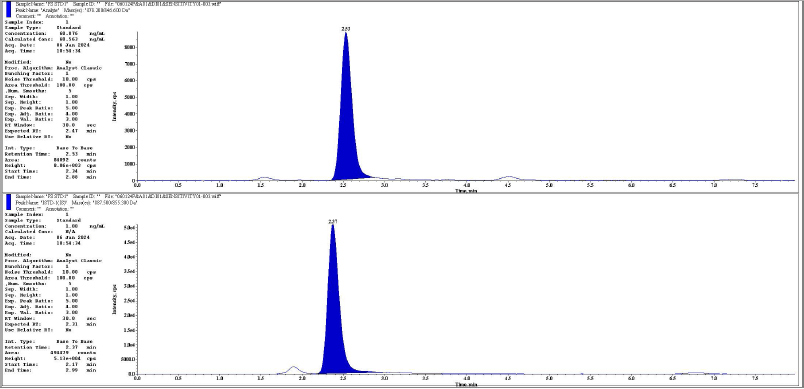Click the blue color marker of Analyte pane
804x389 pixels.
click(7, 10)
